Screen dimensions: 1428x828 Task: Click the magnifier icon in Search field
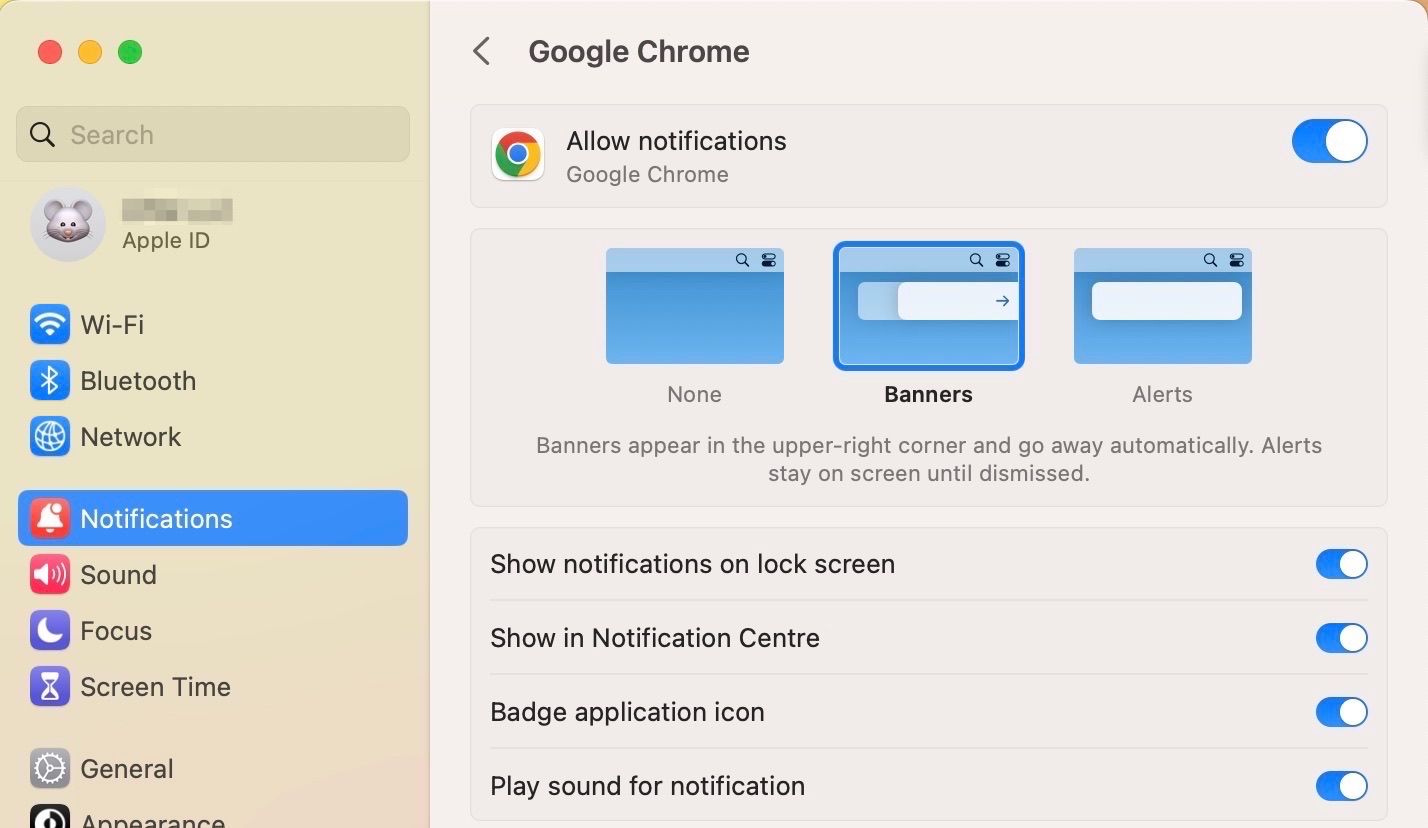click(42, 134)
